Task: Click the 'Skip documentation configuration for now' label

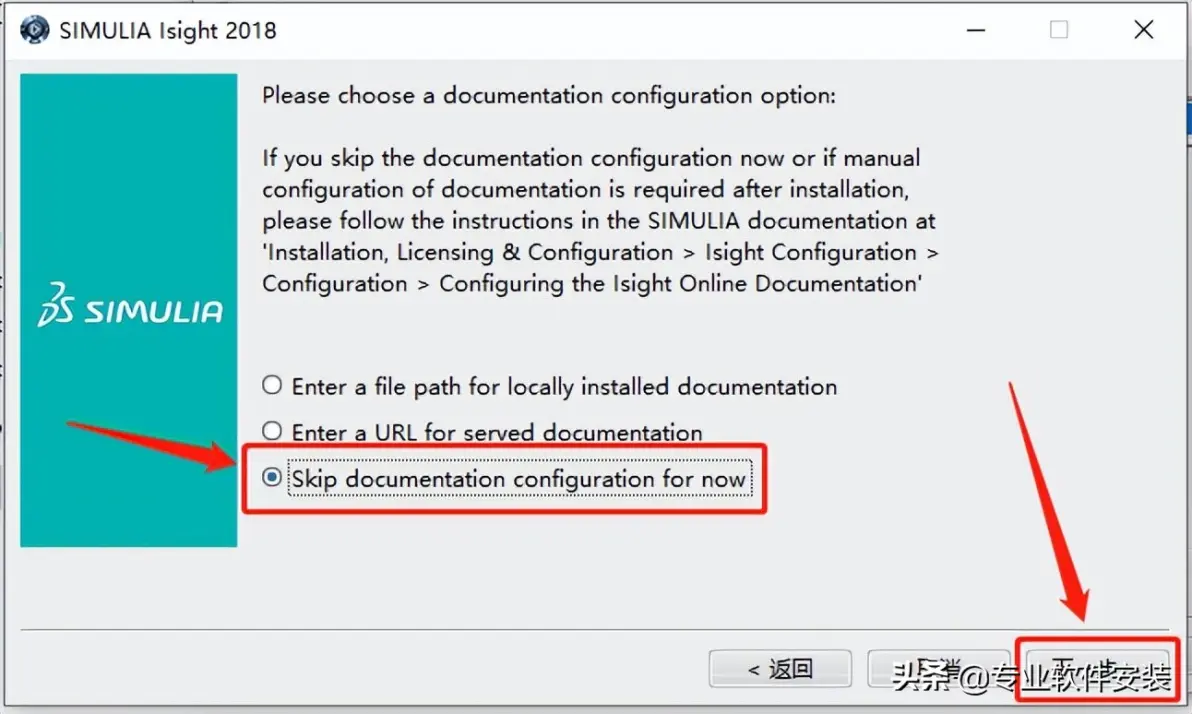Action: pyautogui.click(x=519, y=479)
